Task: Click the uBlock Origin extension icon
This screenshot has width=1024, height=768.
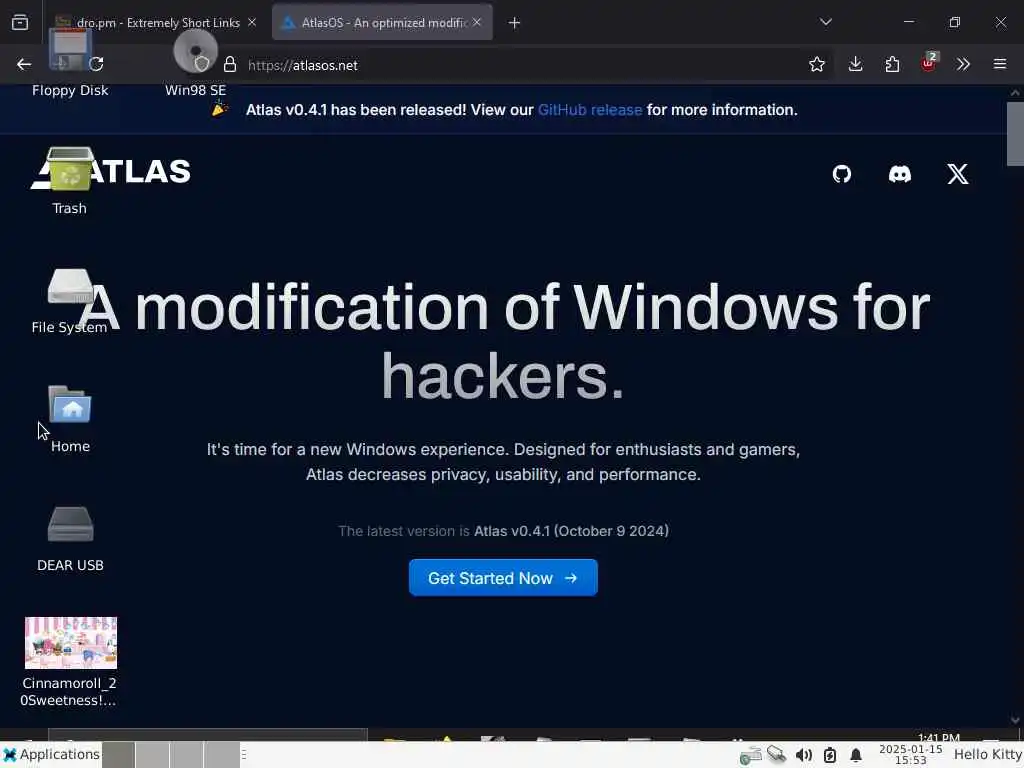Action: (x=929, y=63)
